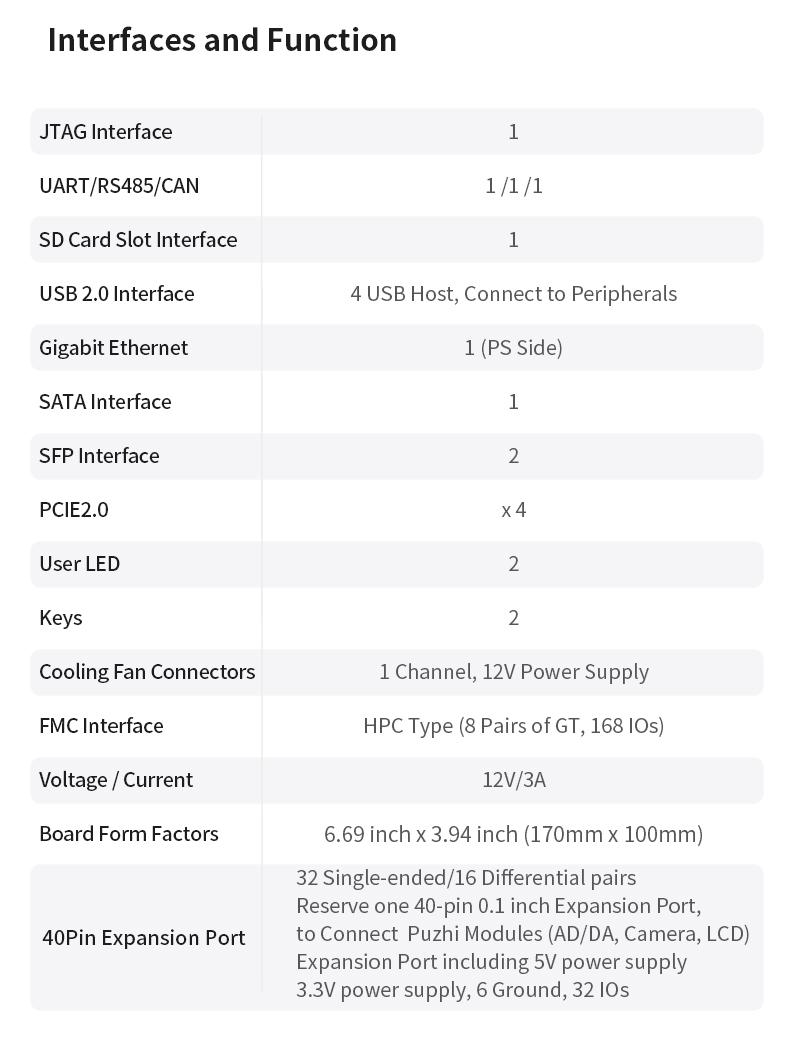The width and height of the screenshot is (790, 1046).
Task: Select the Gigabit Ethernet label
Action: pyautogui.click(x=113, y=348)
